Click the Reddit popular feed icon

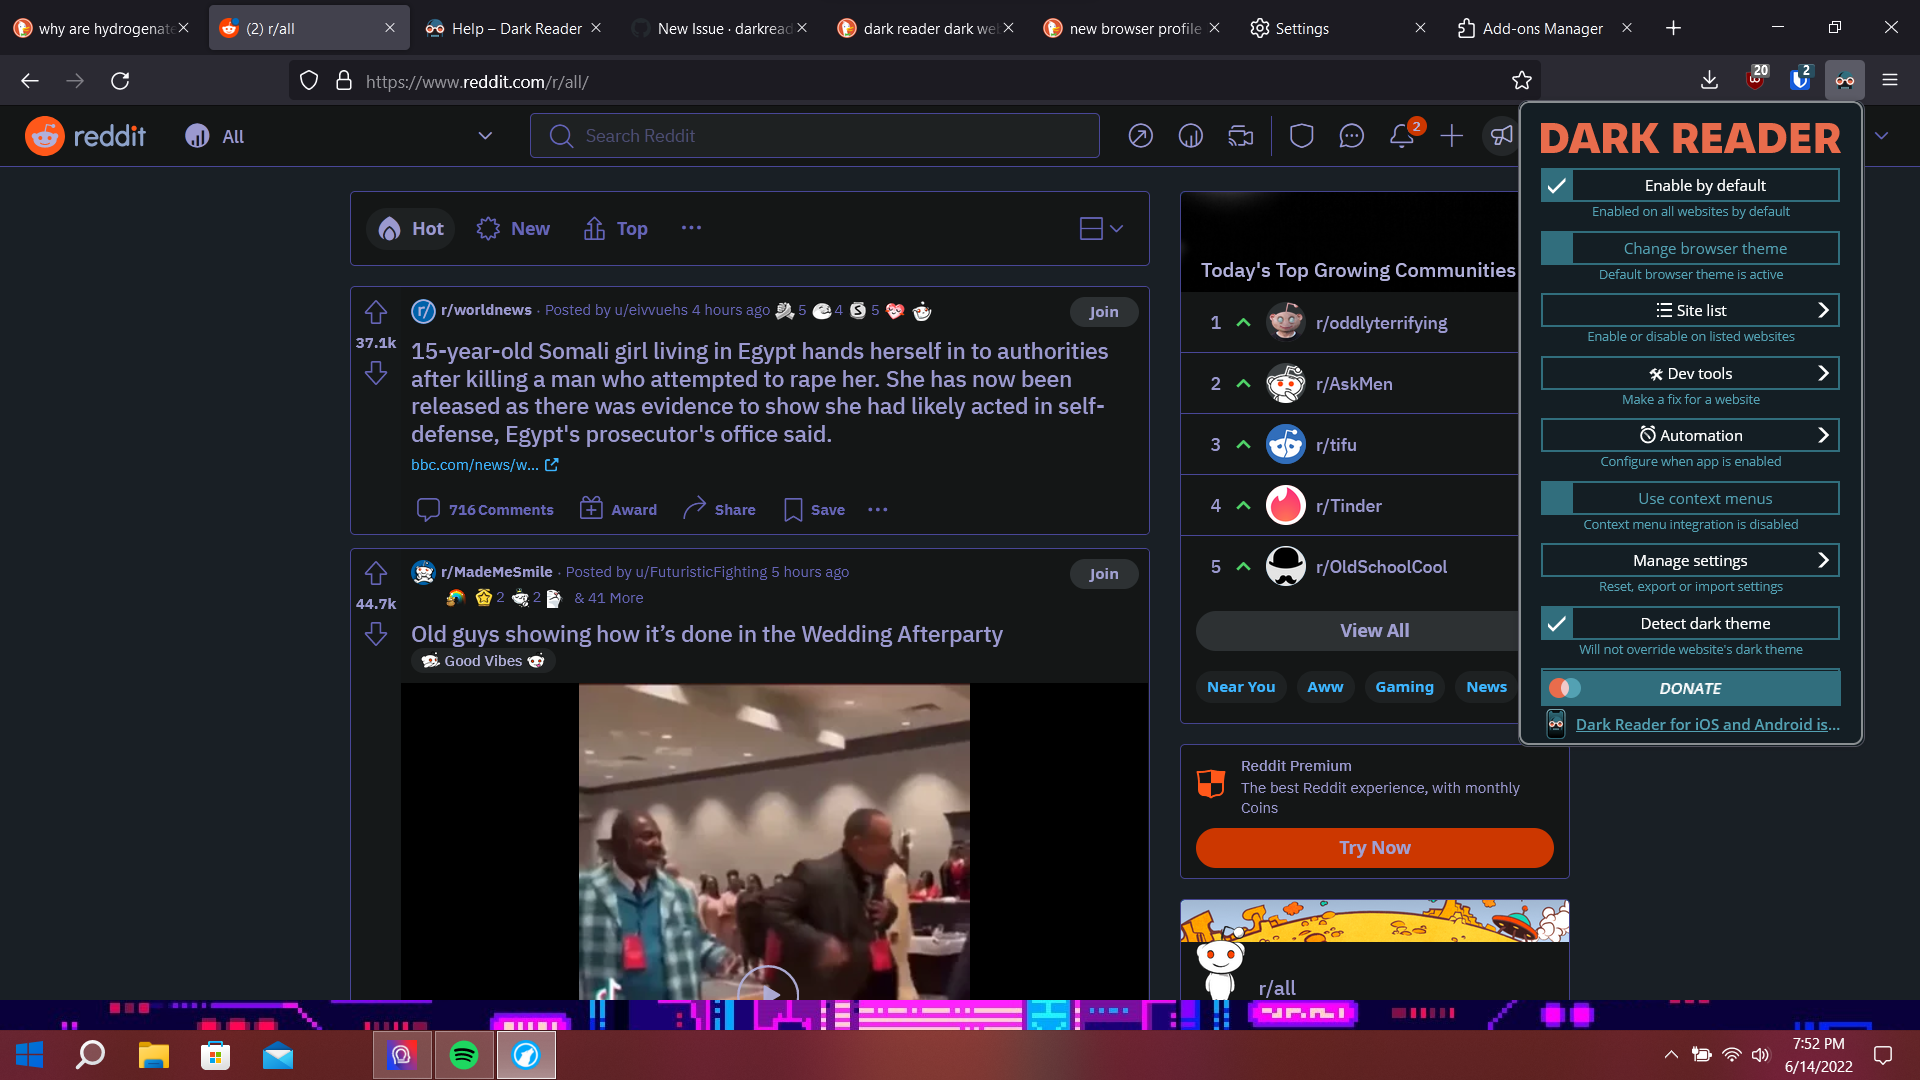tap(1140, 136)
